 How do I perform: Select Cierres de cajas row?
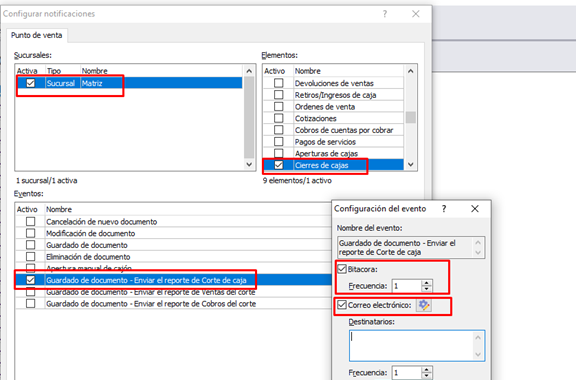pos(333,165)
